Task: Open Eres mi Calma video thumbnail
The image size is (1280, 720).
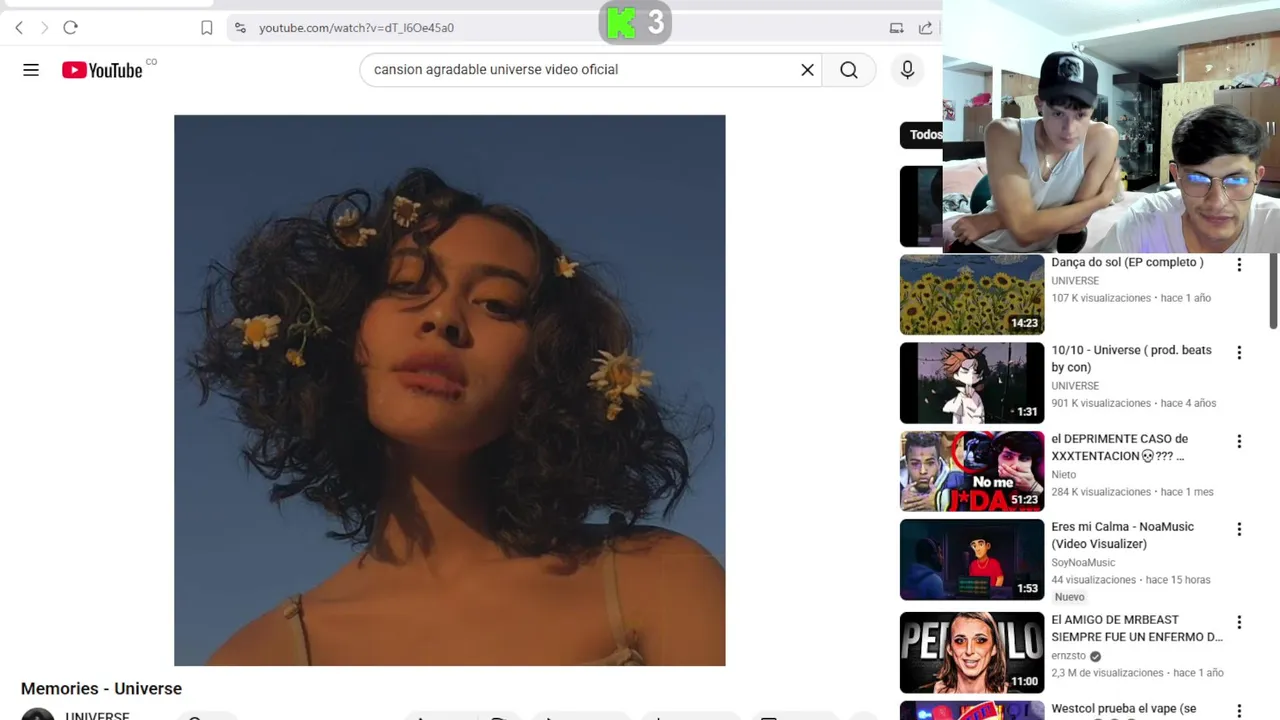Action: (x=972, y=560)
